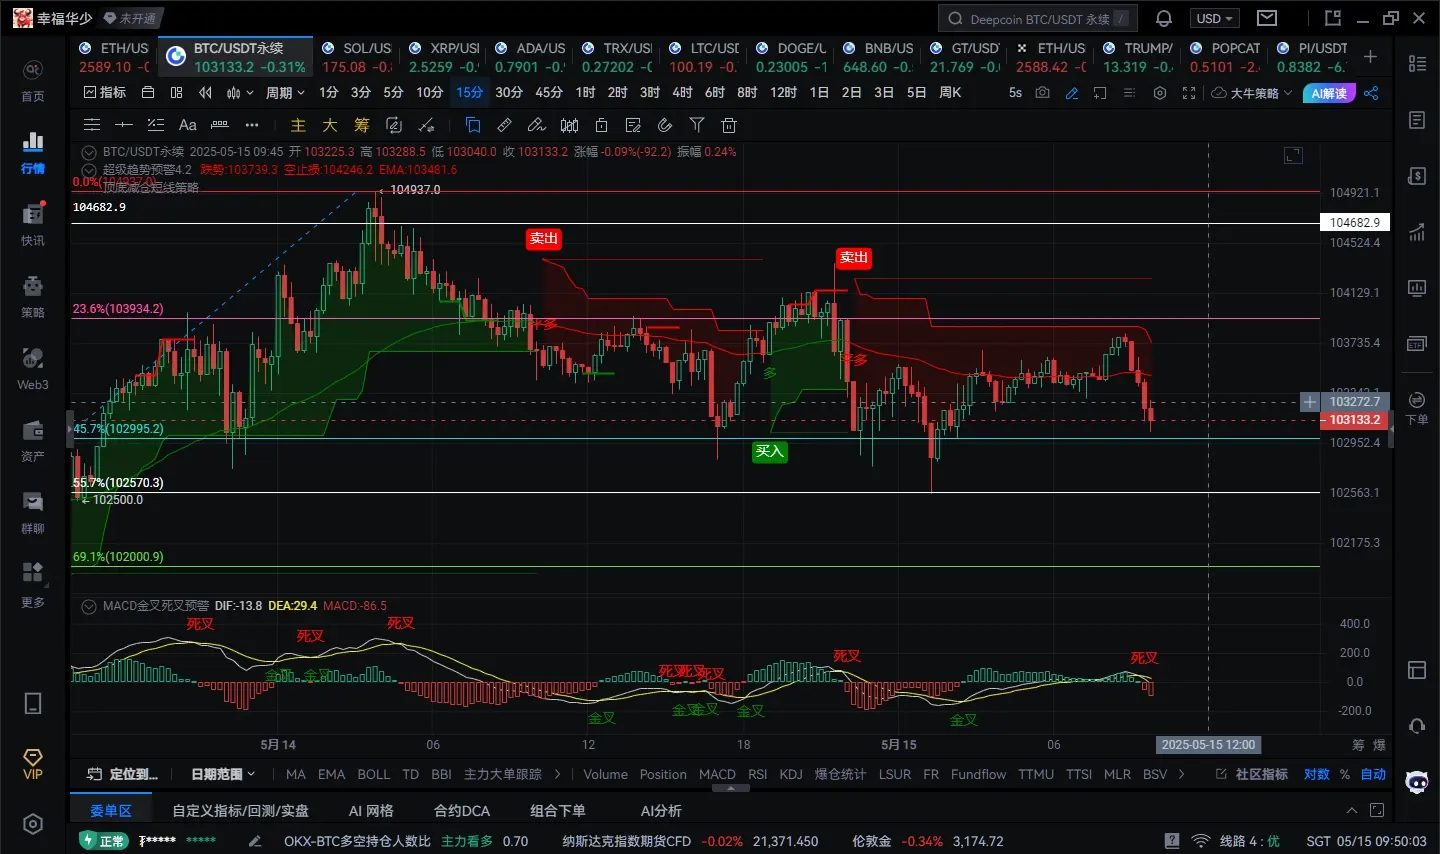Click the multi-chart layout icon
This screenshot has width=1440, height=854.
(177, 92)
